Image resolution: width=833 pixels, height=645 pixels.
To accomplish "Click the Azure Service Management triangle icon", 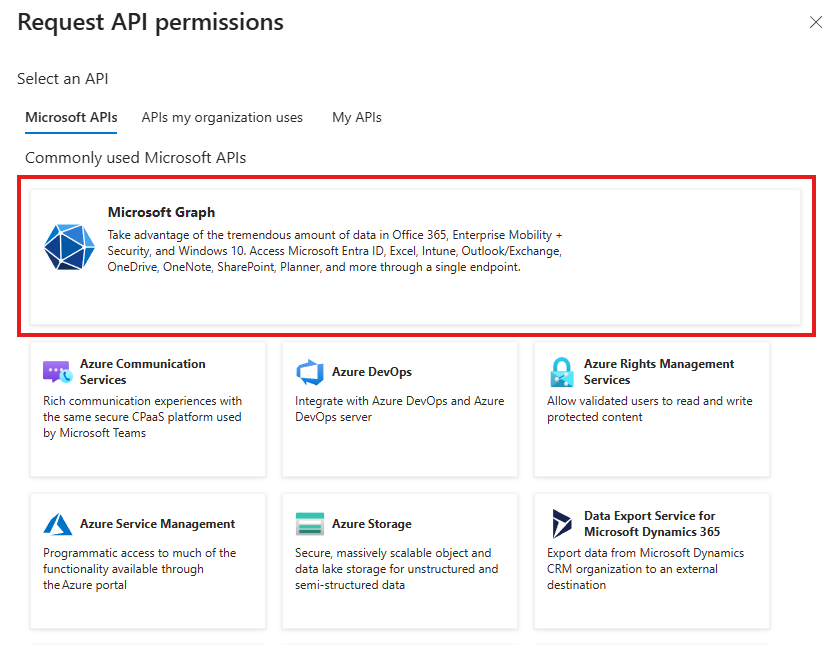I will [x=57, y=524].
